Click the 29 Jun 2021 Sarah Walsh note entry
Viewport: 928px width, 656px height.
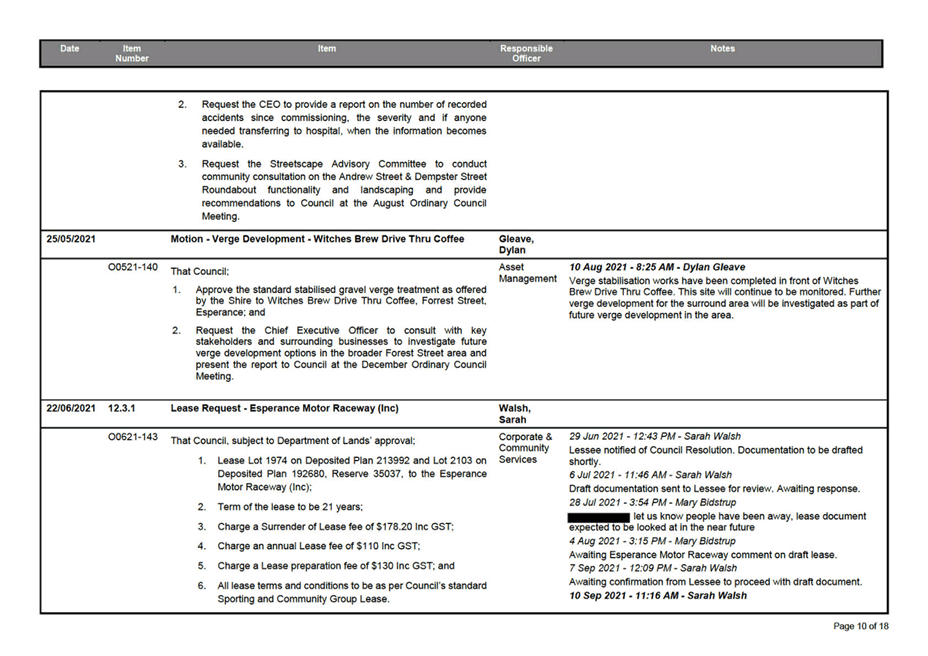(x=655, y=437)
